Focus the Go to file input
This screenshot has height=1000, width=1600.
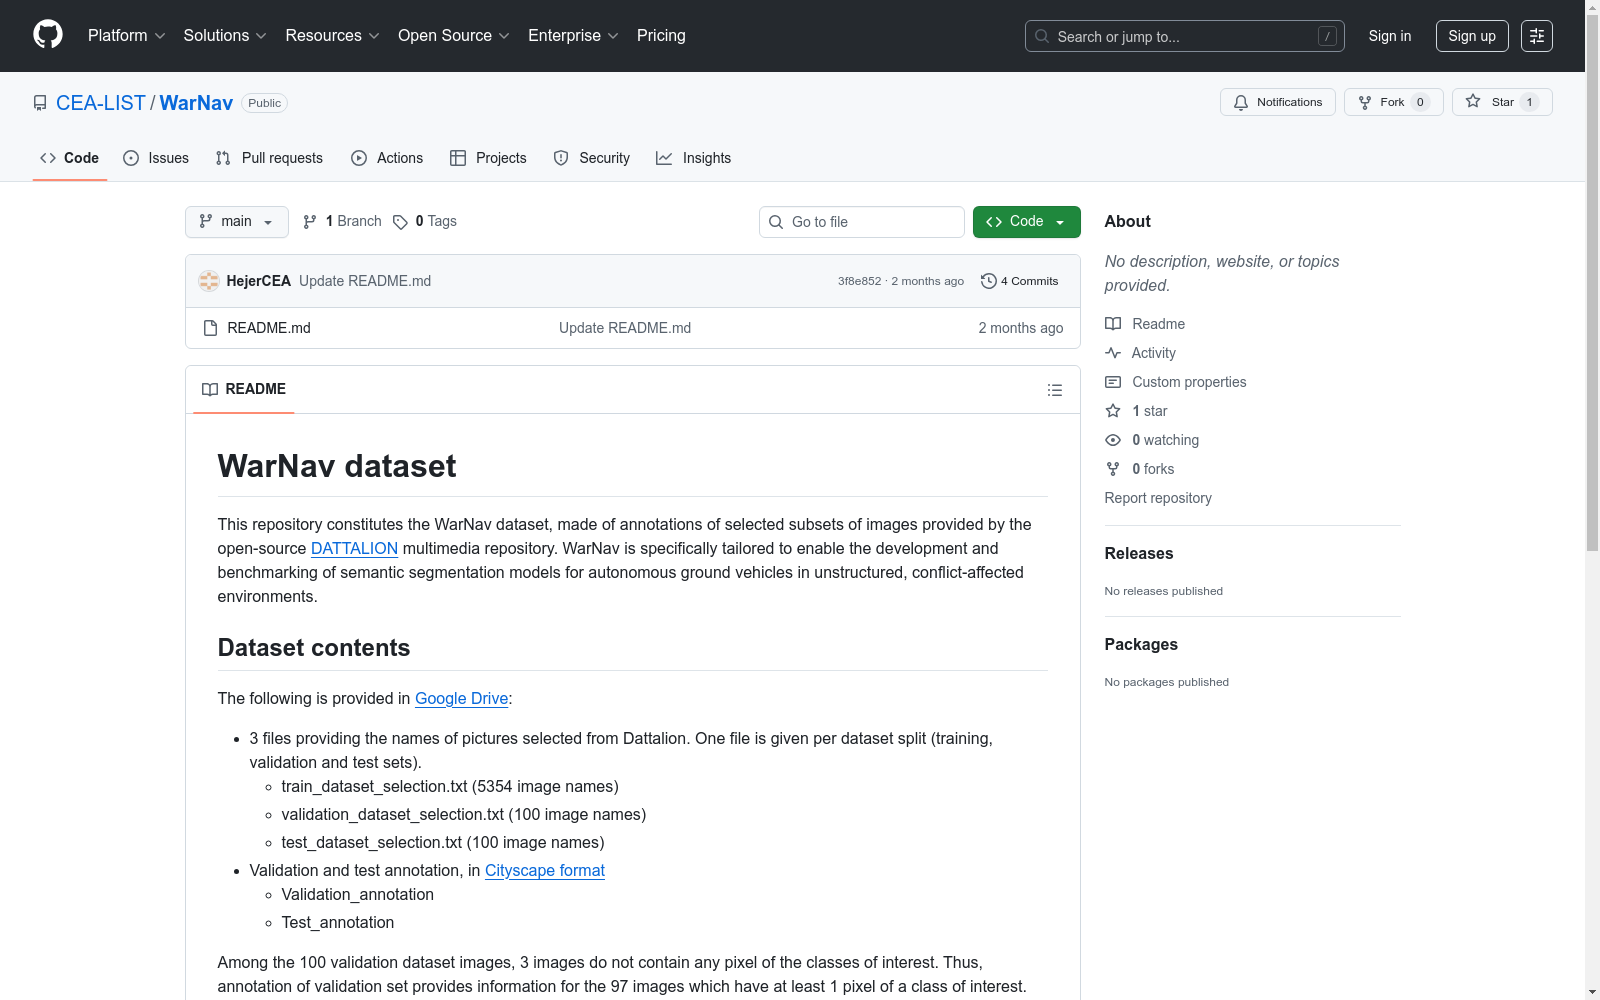pos(862,222)
